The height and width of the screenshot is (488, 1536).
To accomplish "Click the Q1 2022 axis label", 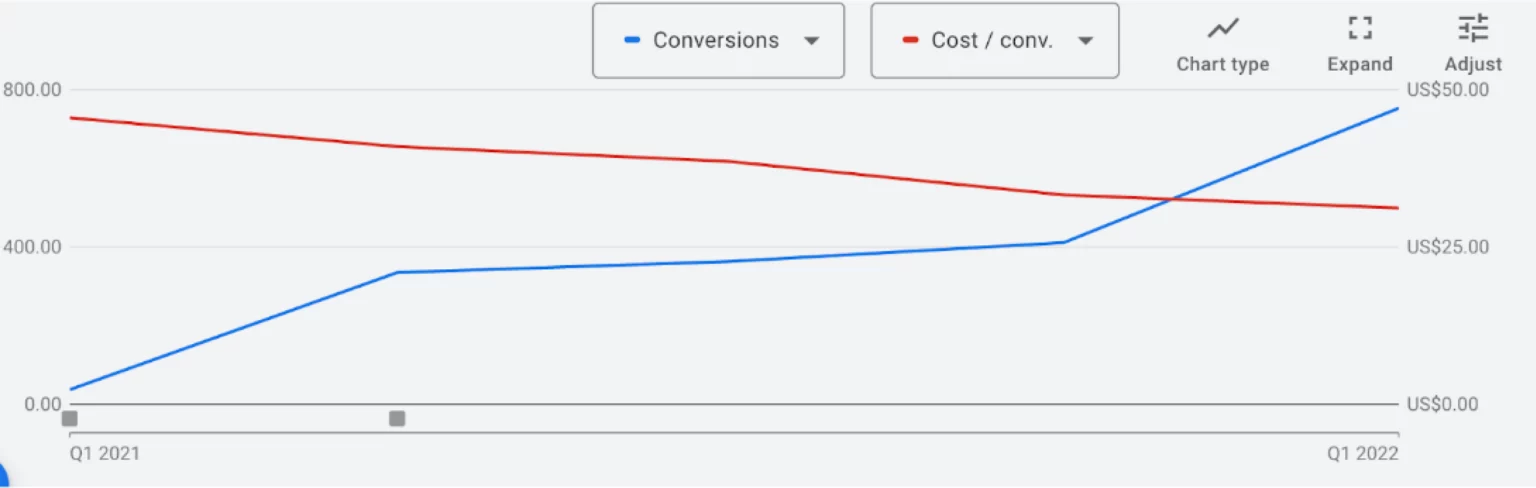I will coord(1363,454).
